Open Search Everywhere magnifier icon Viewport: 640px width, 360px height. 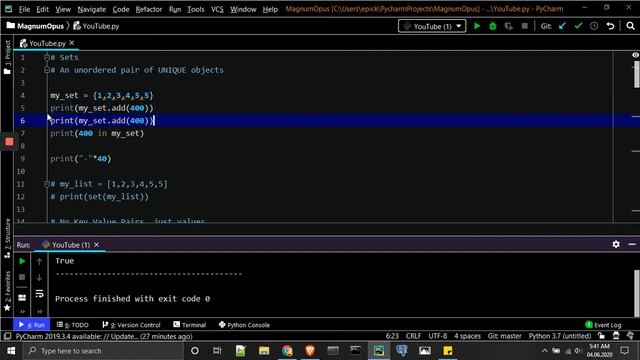pos(630,26)
